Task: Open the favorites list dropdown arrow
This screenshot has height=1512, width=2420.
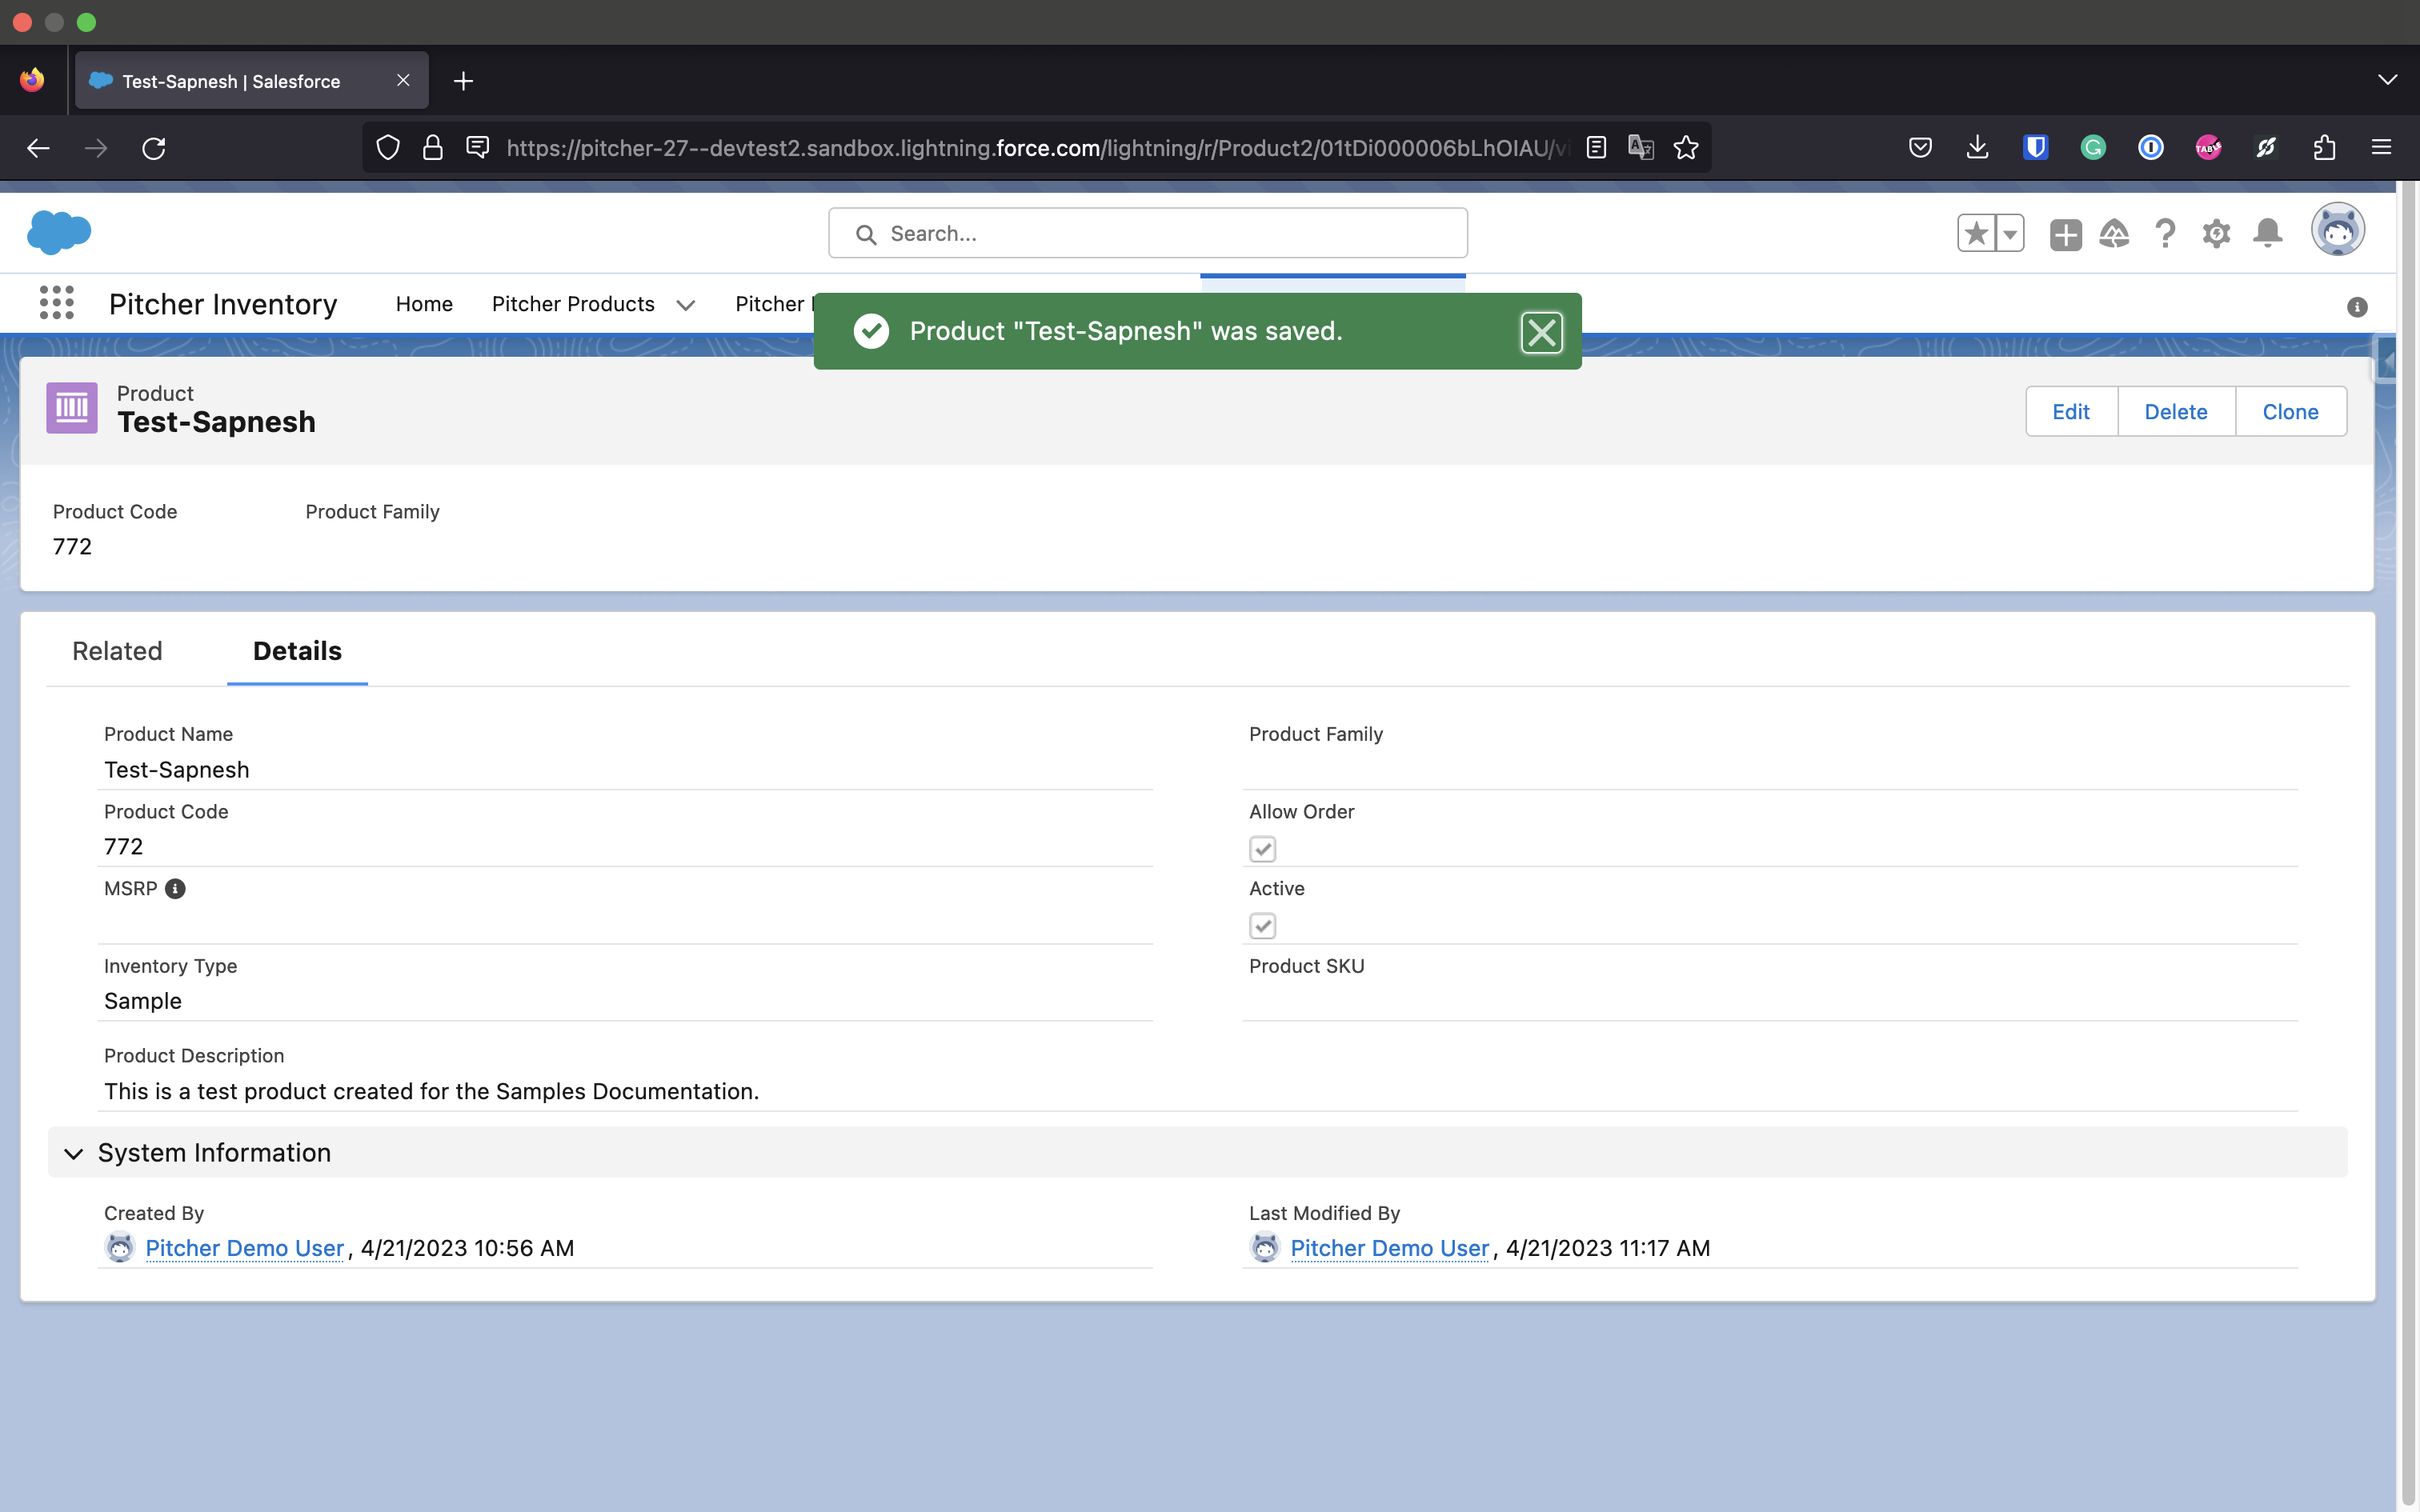Action: [2010, 234]
